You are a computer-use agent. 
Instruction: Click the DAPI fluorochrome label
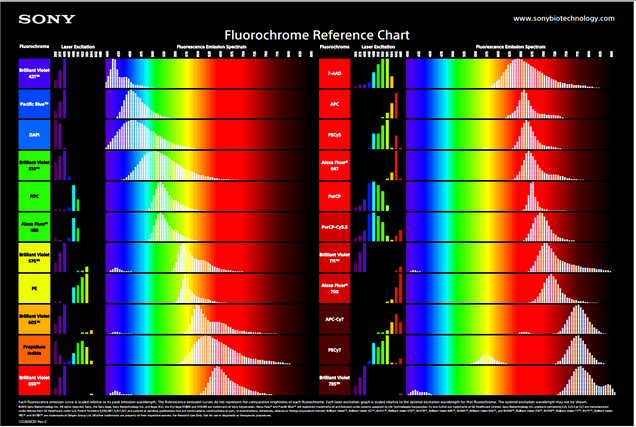[36, 135]
